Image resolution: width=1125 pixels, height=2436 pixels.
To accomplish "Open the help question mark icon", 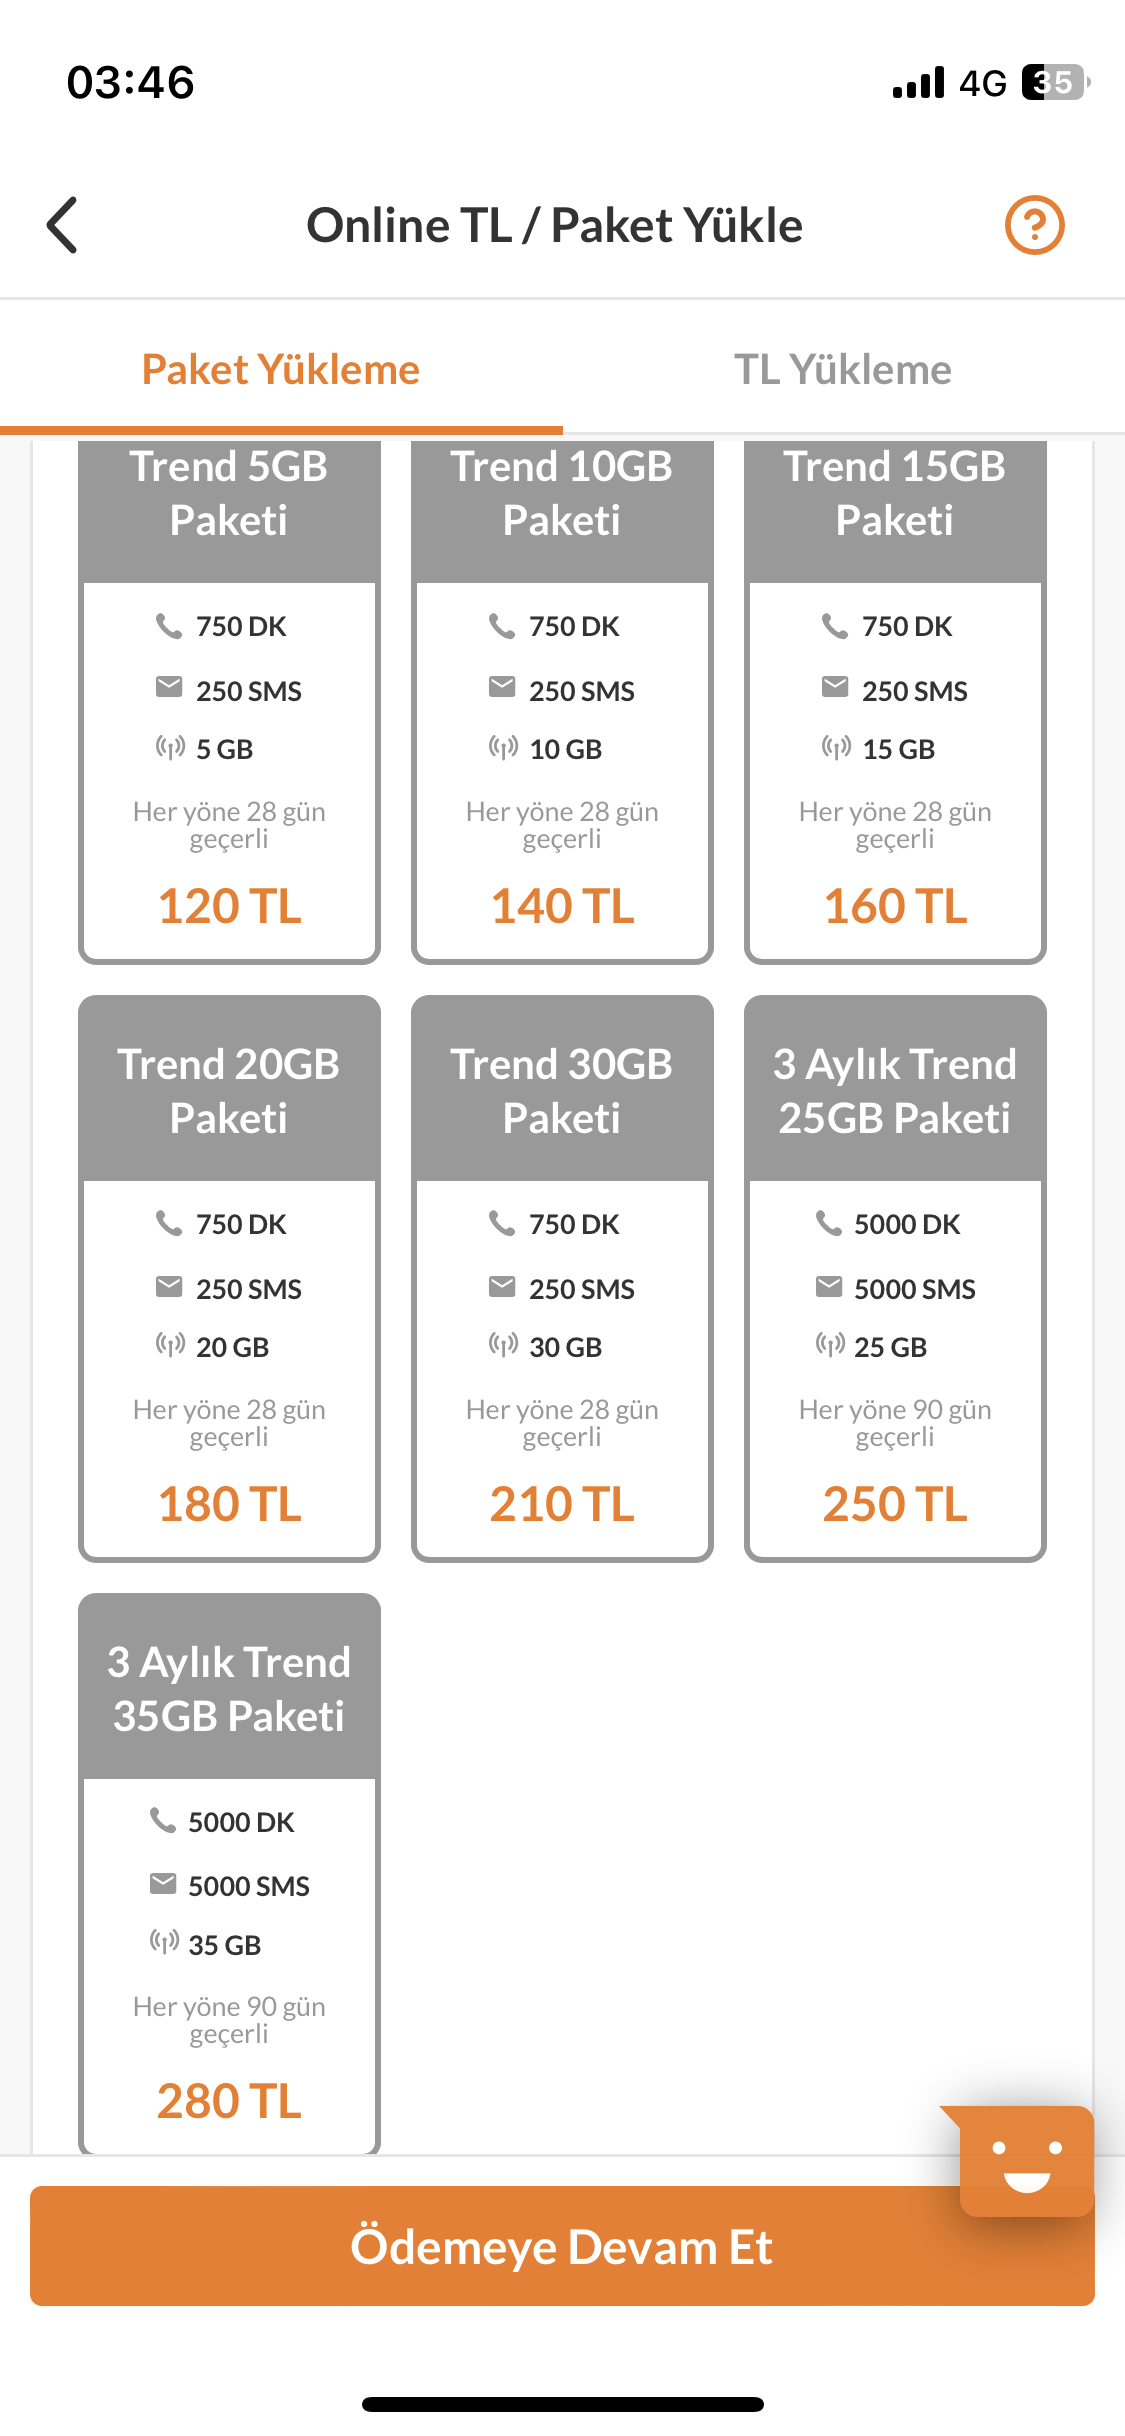I will (1034, 225).
